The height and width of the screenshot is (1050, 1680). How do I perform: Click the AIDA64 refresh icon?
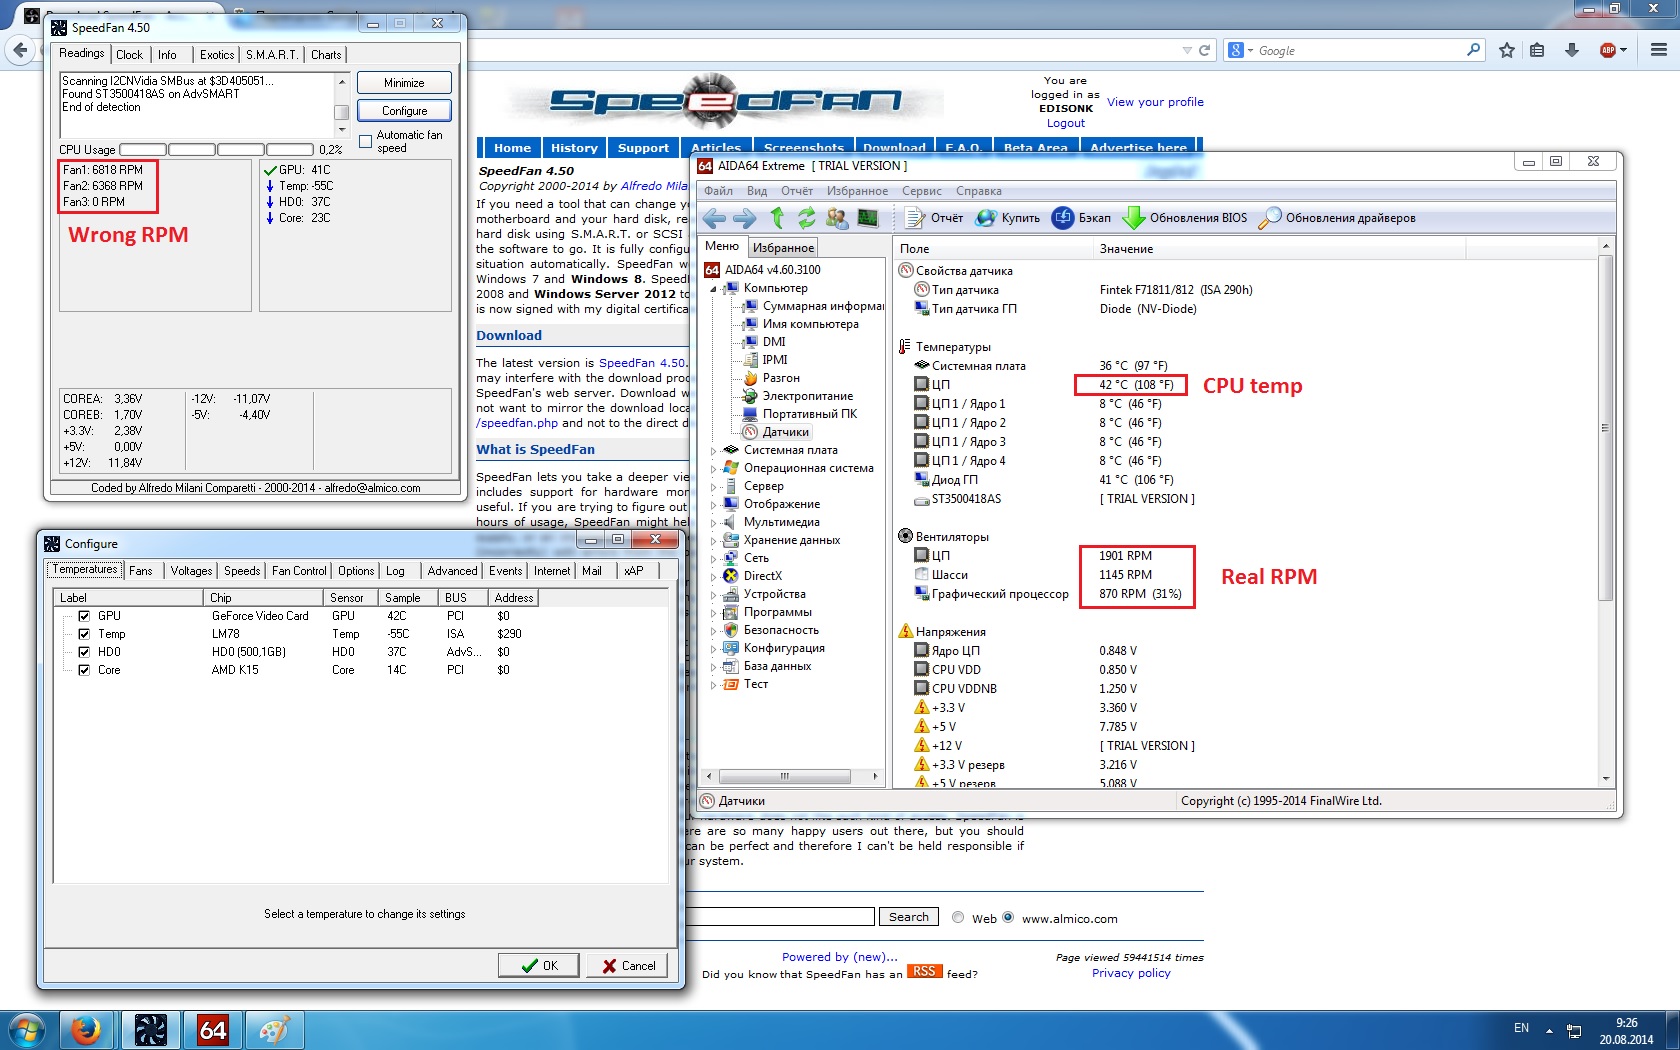(806, 218)
